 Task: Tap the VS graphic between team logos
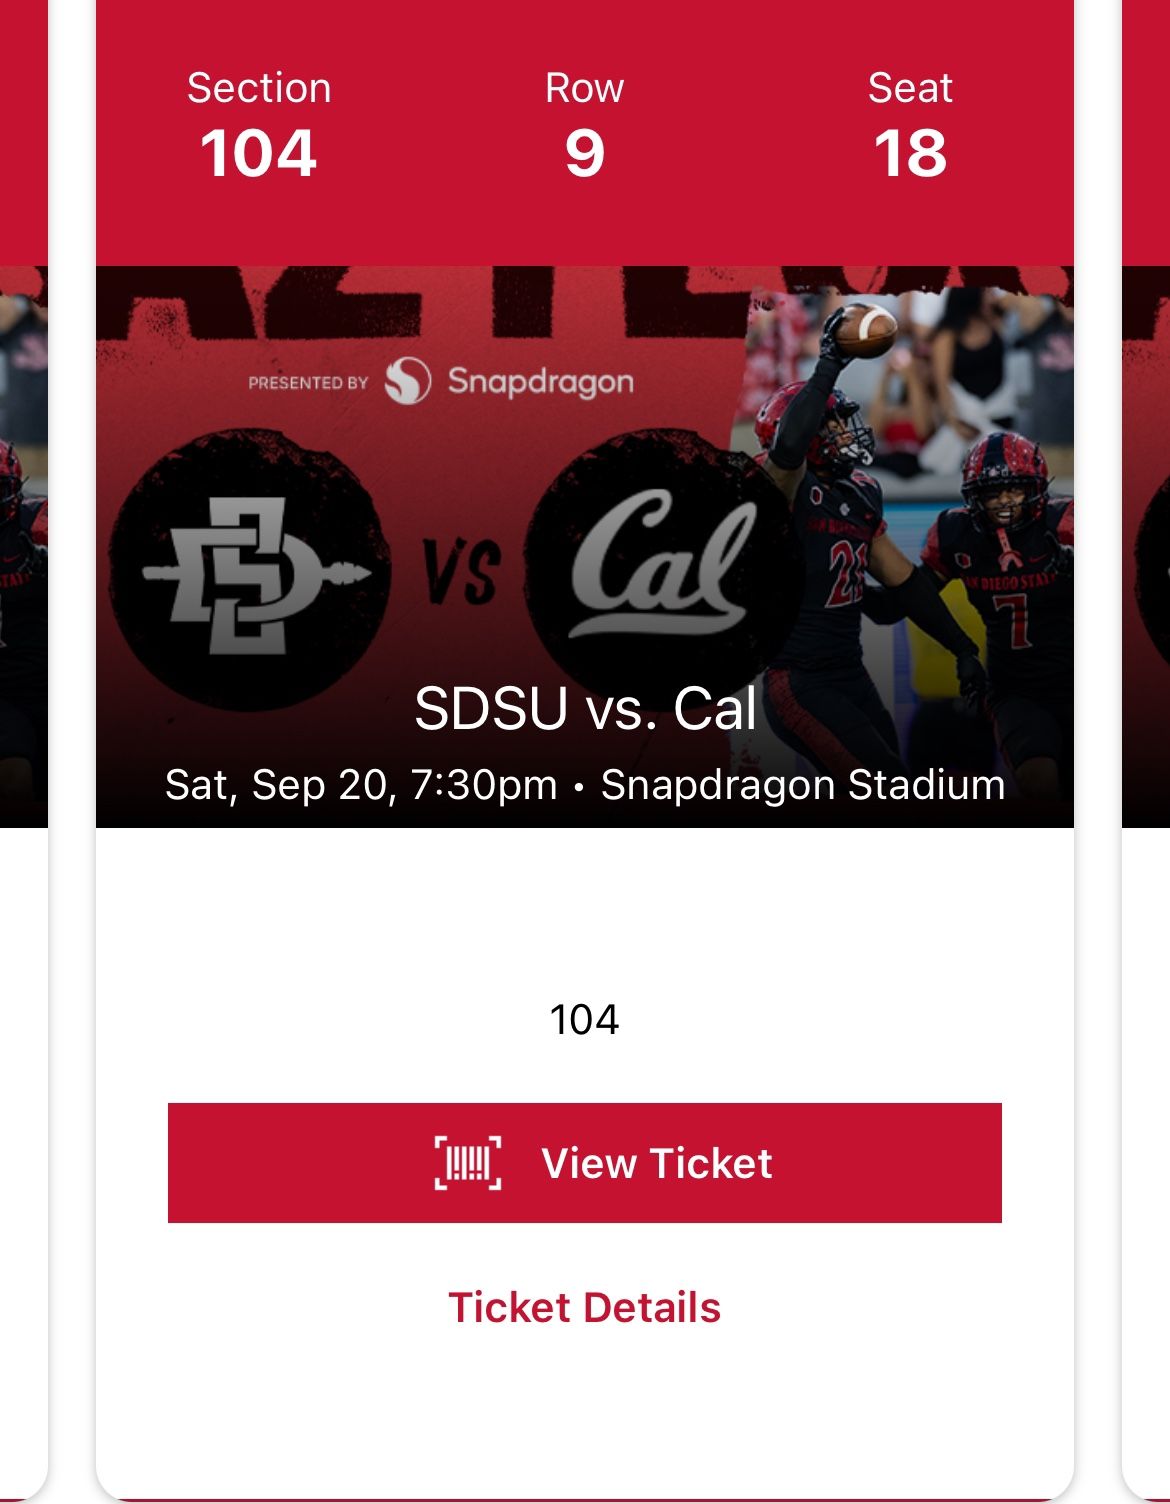pyautogui.click(x=461, y=572)
